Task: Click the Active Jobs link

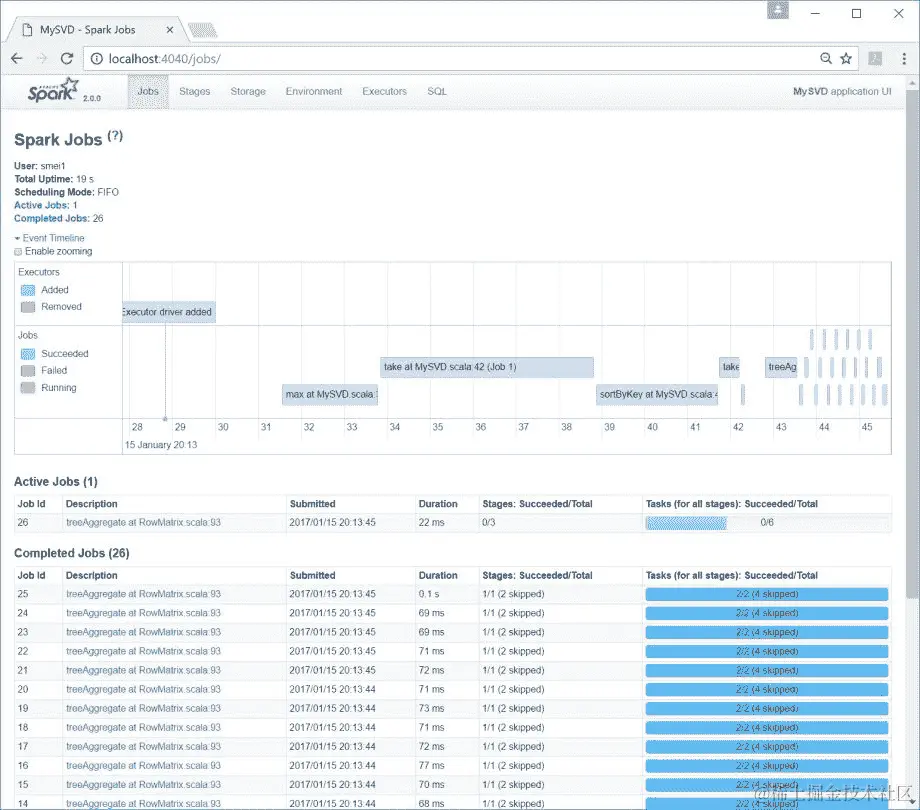Action: click(x=40, y=205)
